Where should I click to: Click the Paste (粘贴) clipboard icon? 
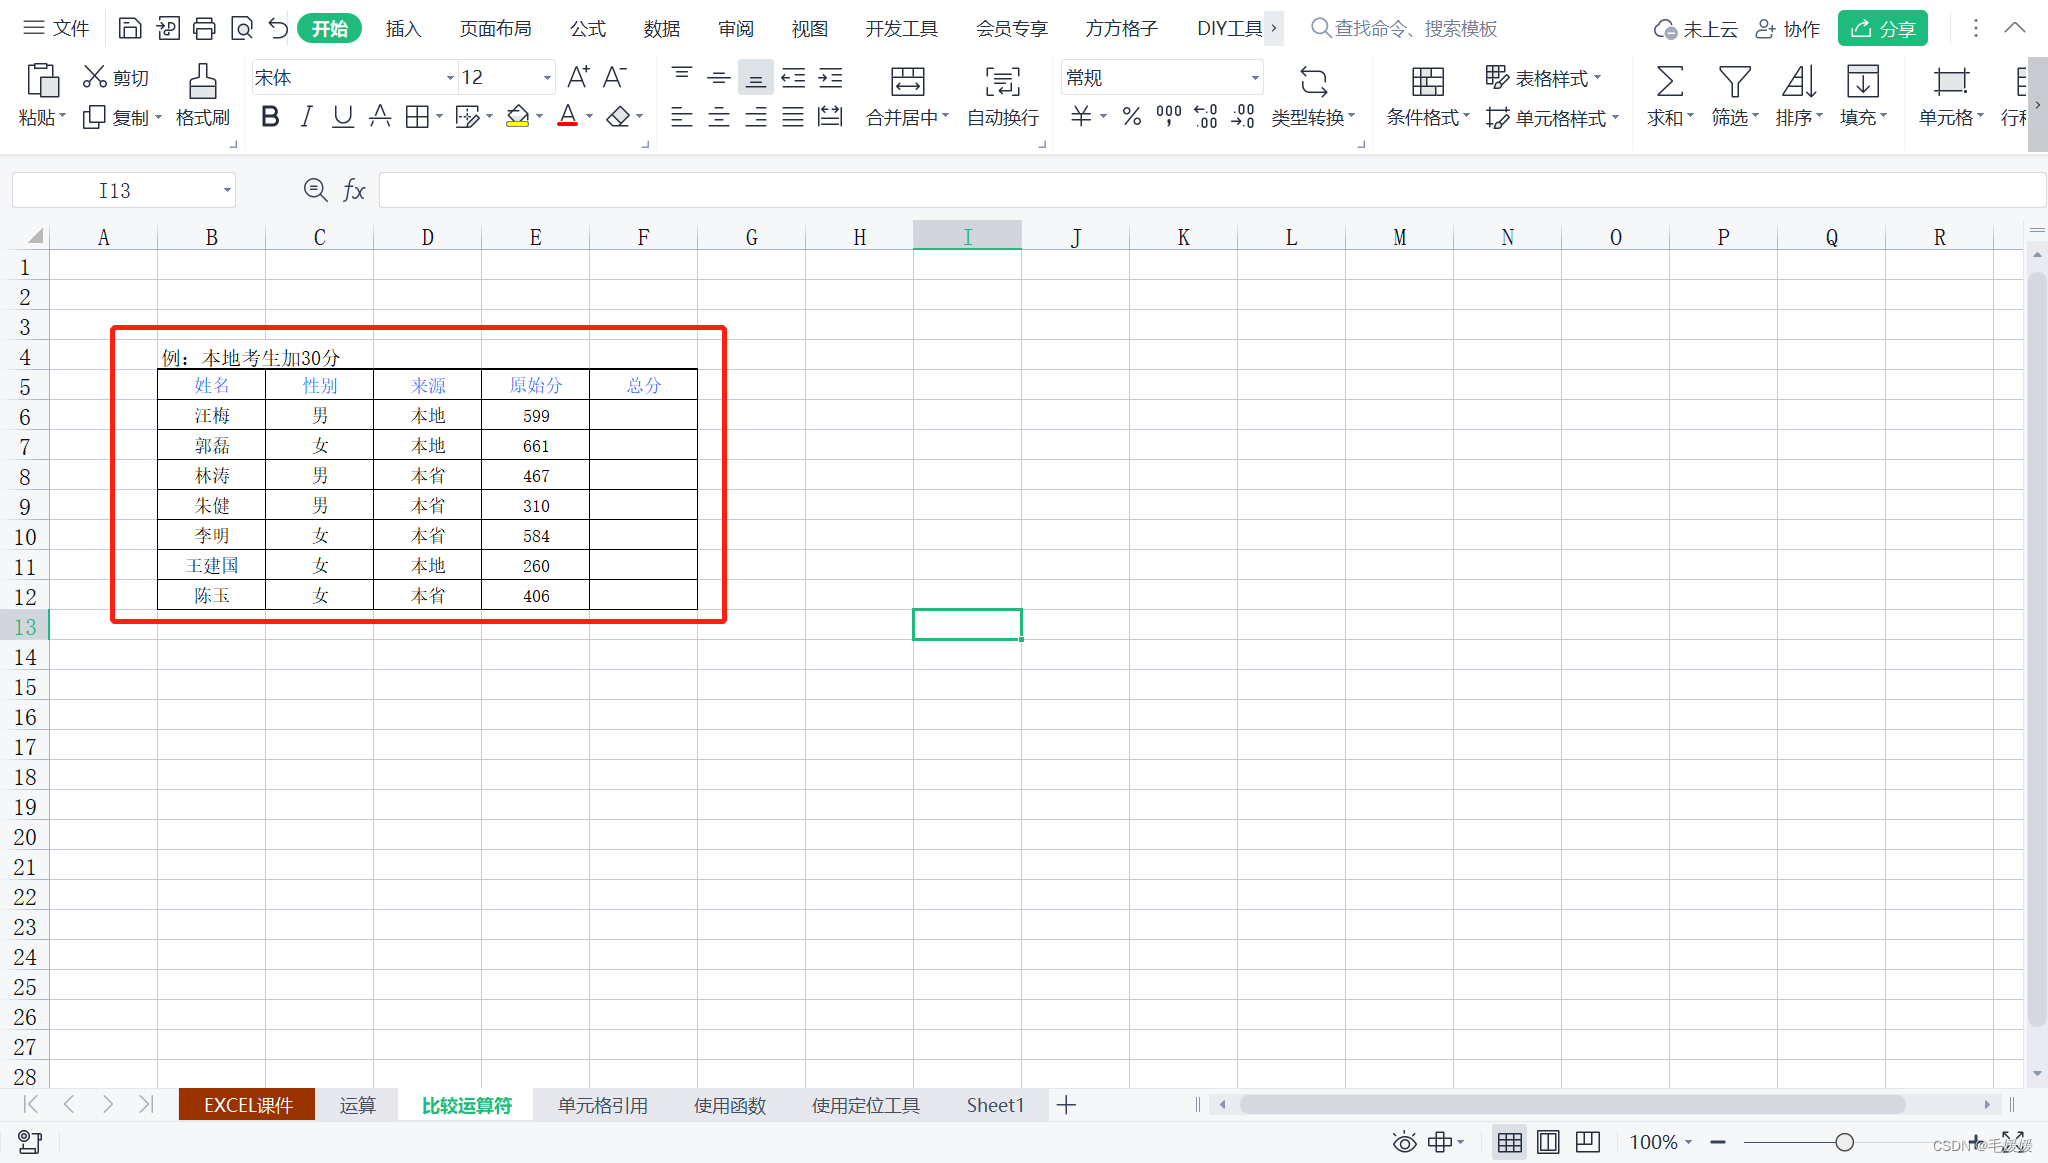click(x=43, y=80)
